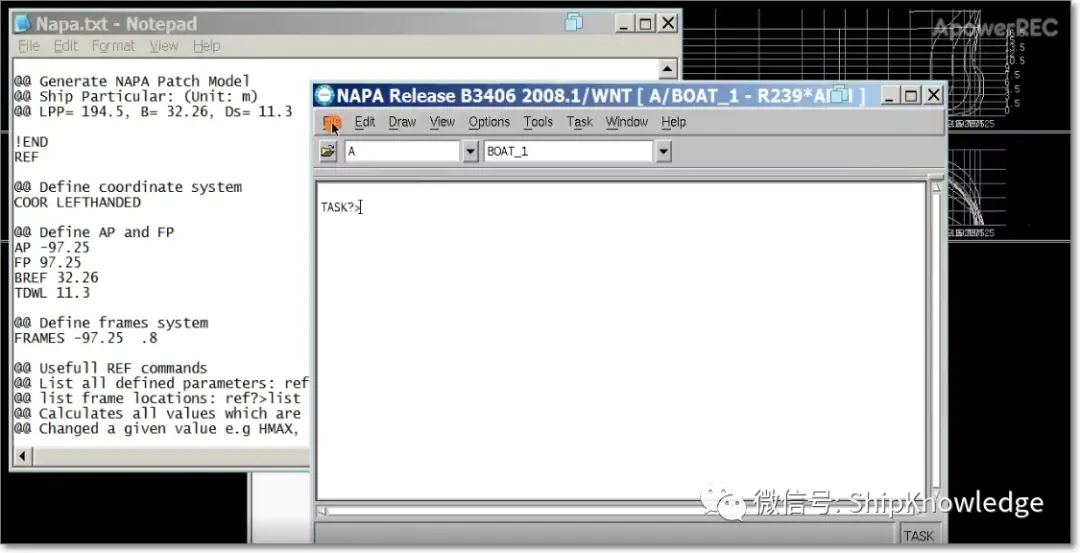This screenshot has width=1080, height=553.
Task: Open the Help menu in Notepad
Action: (x=207, y=46)
